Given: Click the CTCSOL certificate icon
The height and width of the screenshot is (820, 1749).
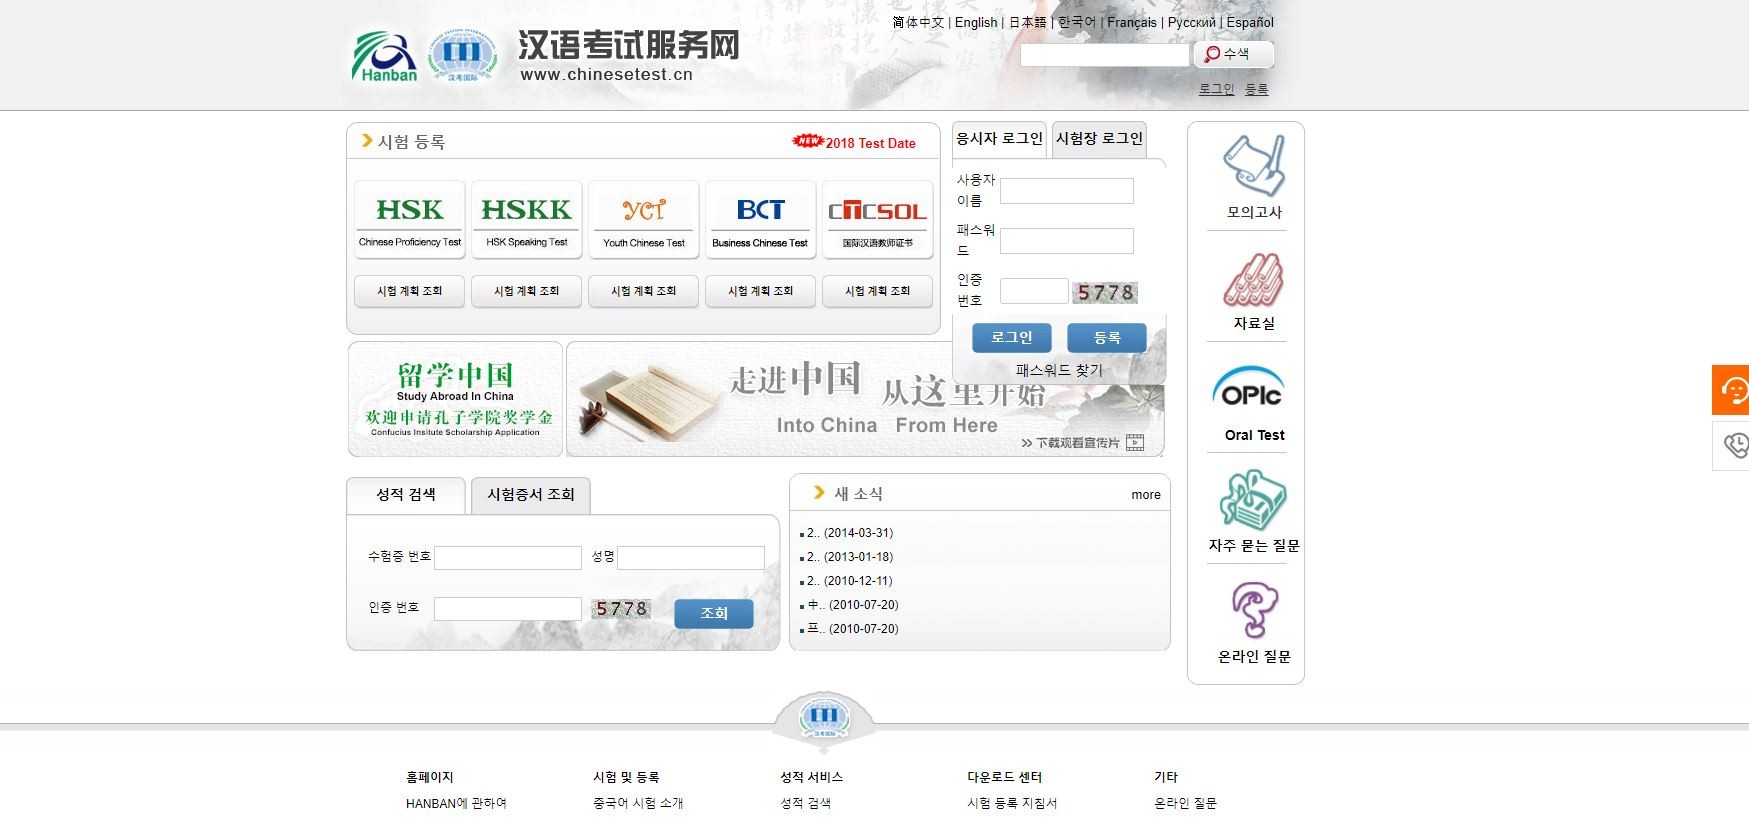Looking at the screenshot, I should point(877,219).
